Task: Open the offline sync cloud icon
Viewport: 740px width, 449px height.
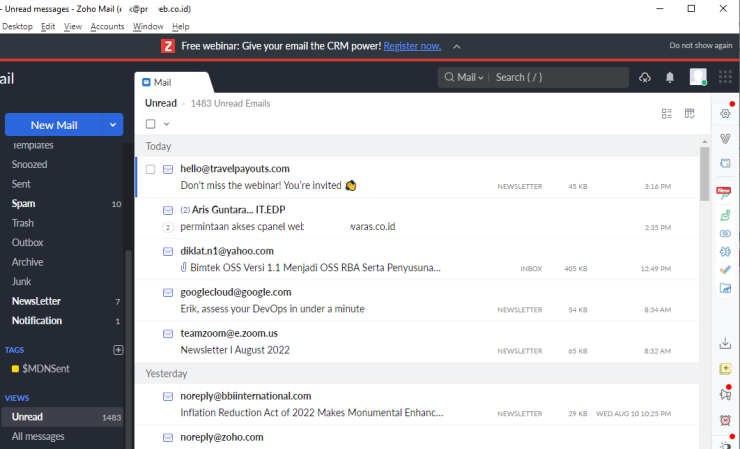Action: (x=645, y=77)
